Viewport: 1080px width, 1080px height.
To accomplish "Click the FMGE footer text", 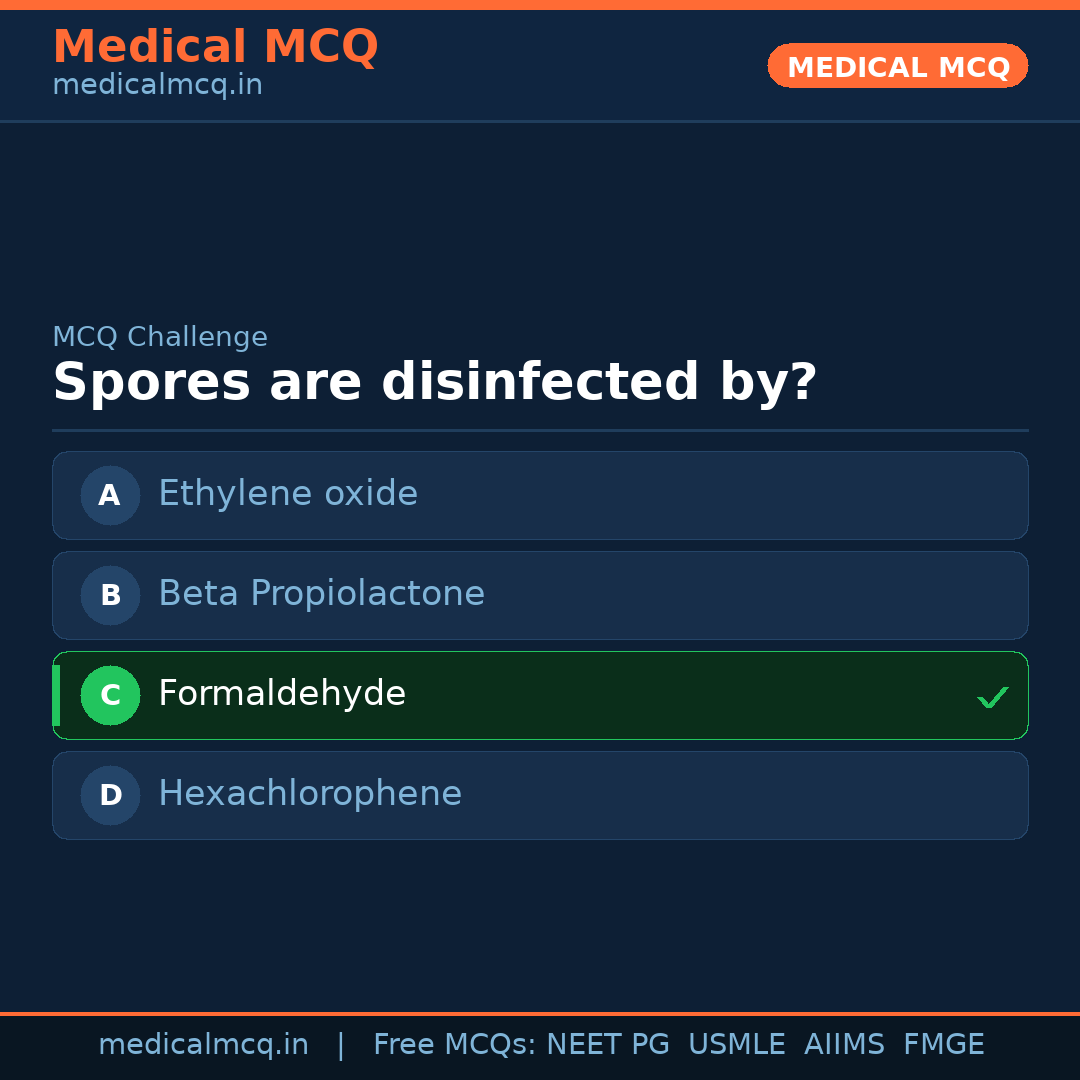I will click(943, 1045).
